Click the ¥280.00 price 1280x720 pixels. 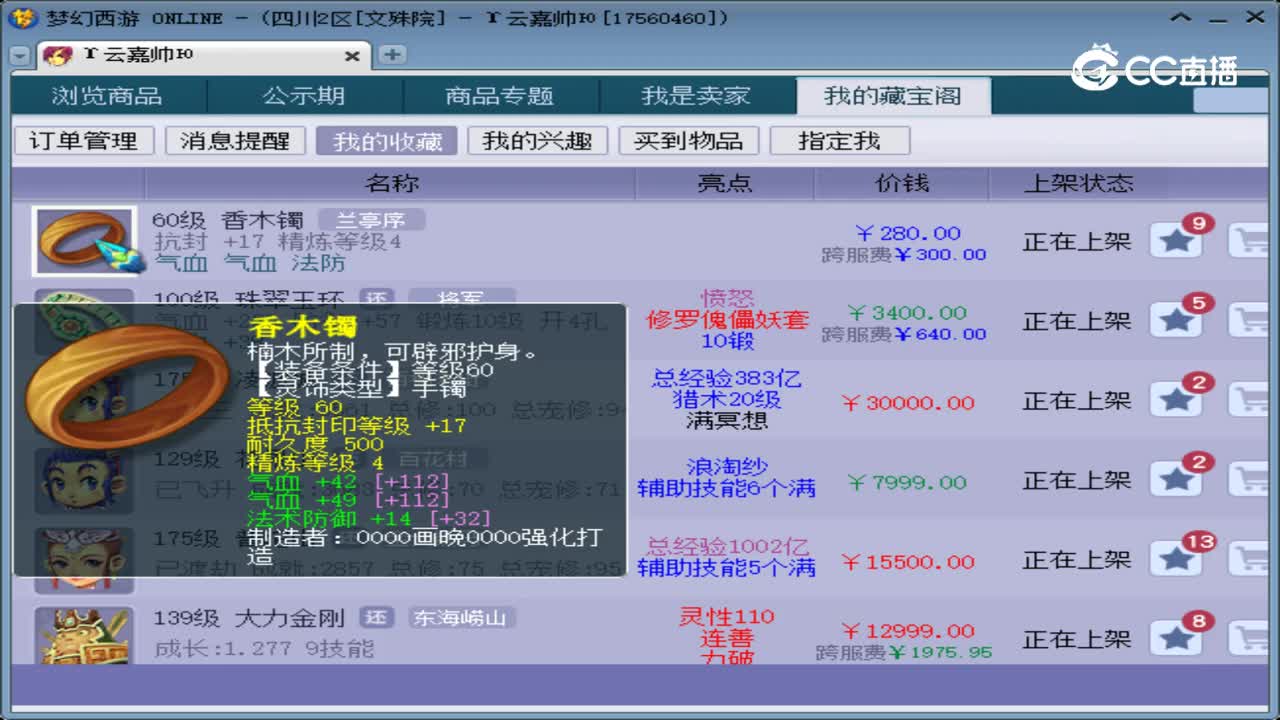click(908, 233)
